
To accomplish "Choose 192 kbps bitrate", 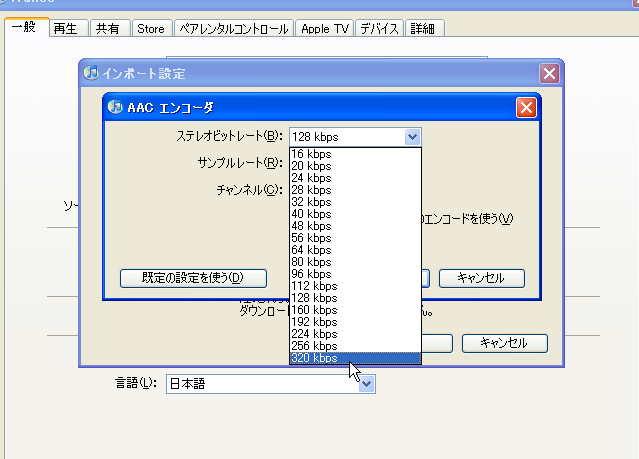I will (355, 322).
